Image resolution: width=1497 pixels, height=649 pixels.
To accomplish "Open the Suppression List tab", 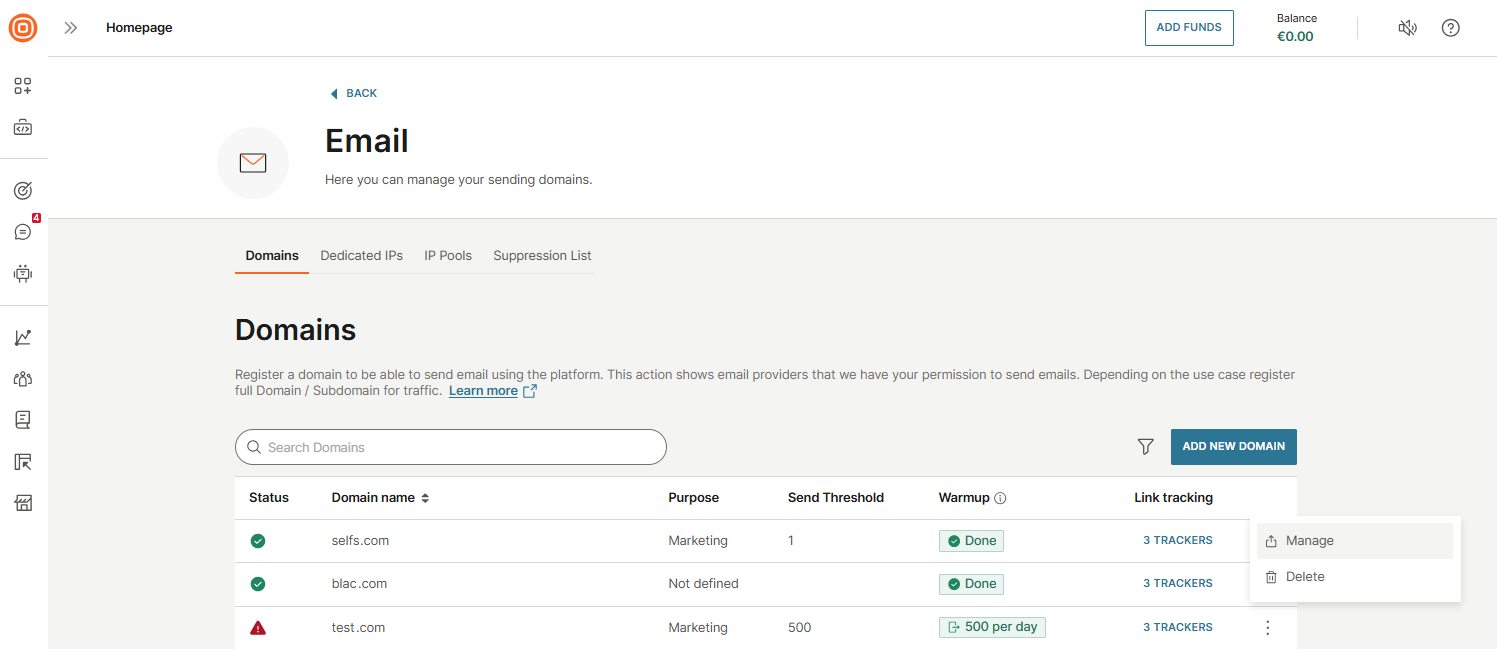I will 541,255.
